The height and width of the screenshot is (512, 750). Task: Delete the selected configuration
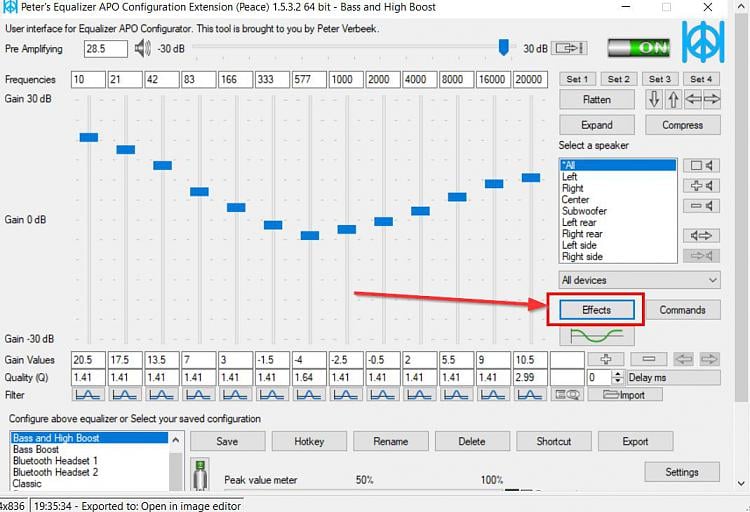[472, 441]
